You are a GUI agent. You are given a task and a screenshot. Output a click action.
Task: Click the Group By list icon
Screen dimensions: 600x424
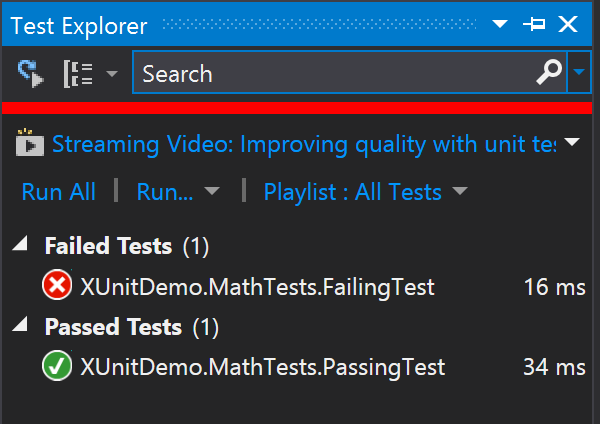click(78, 73)
